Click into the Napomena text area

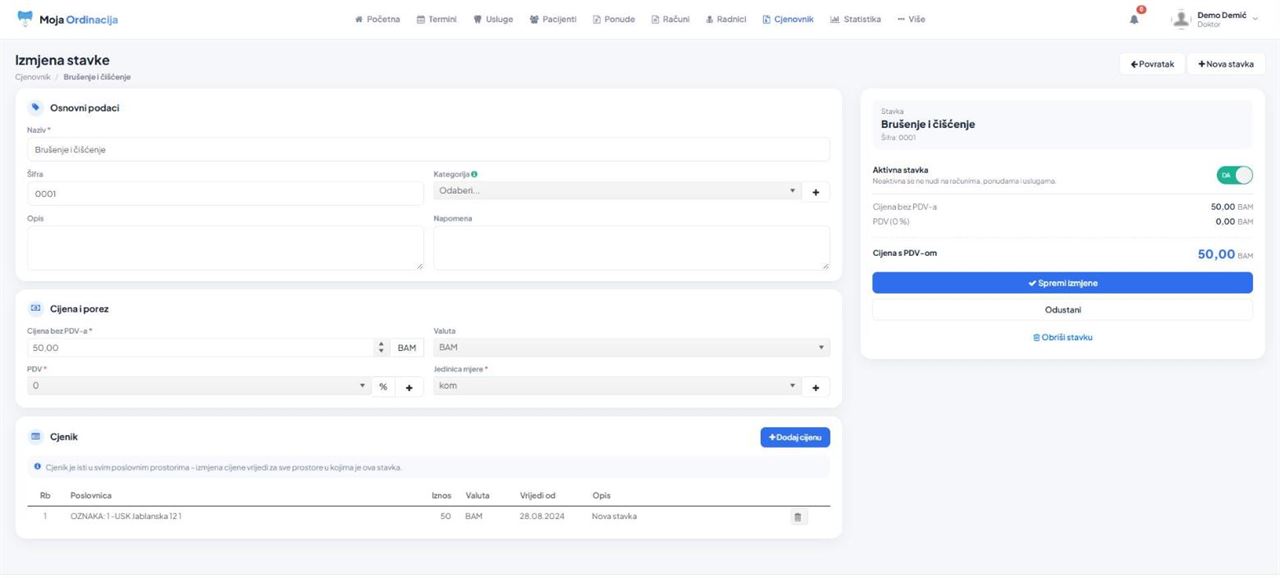pos(631,247)
